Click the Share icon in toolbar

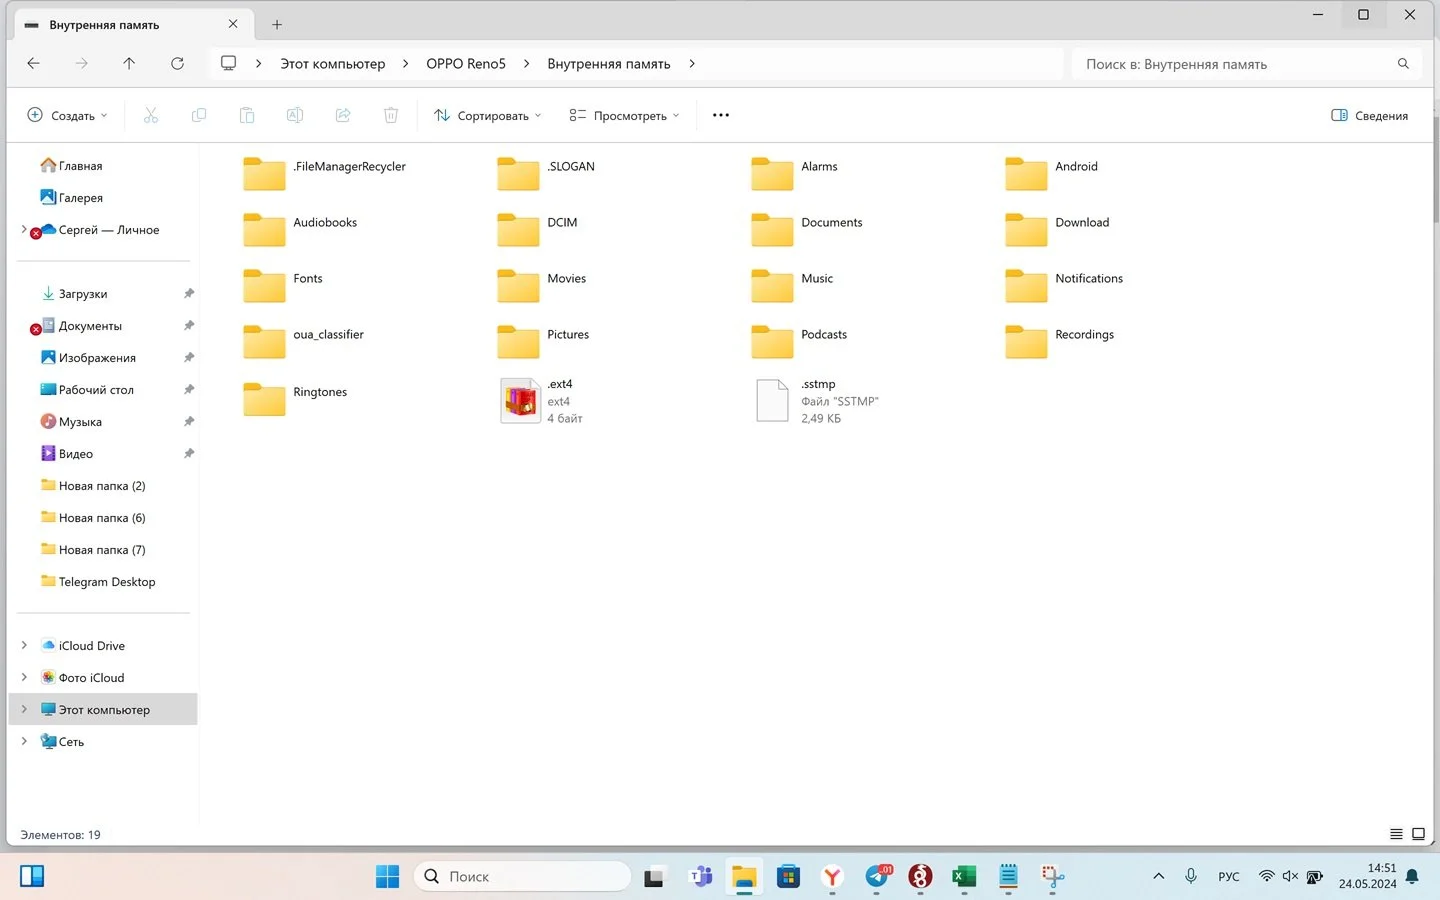pyautogui.click(x=343, y=115)
